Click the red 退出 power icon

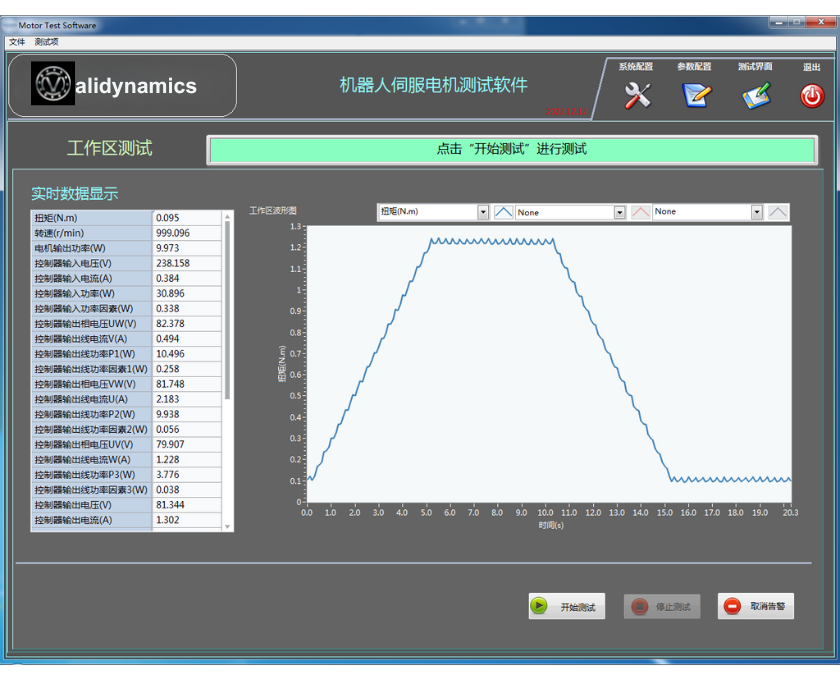(811, 96)
